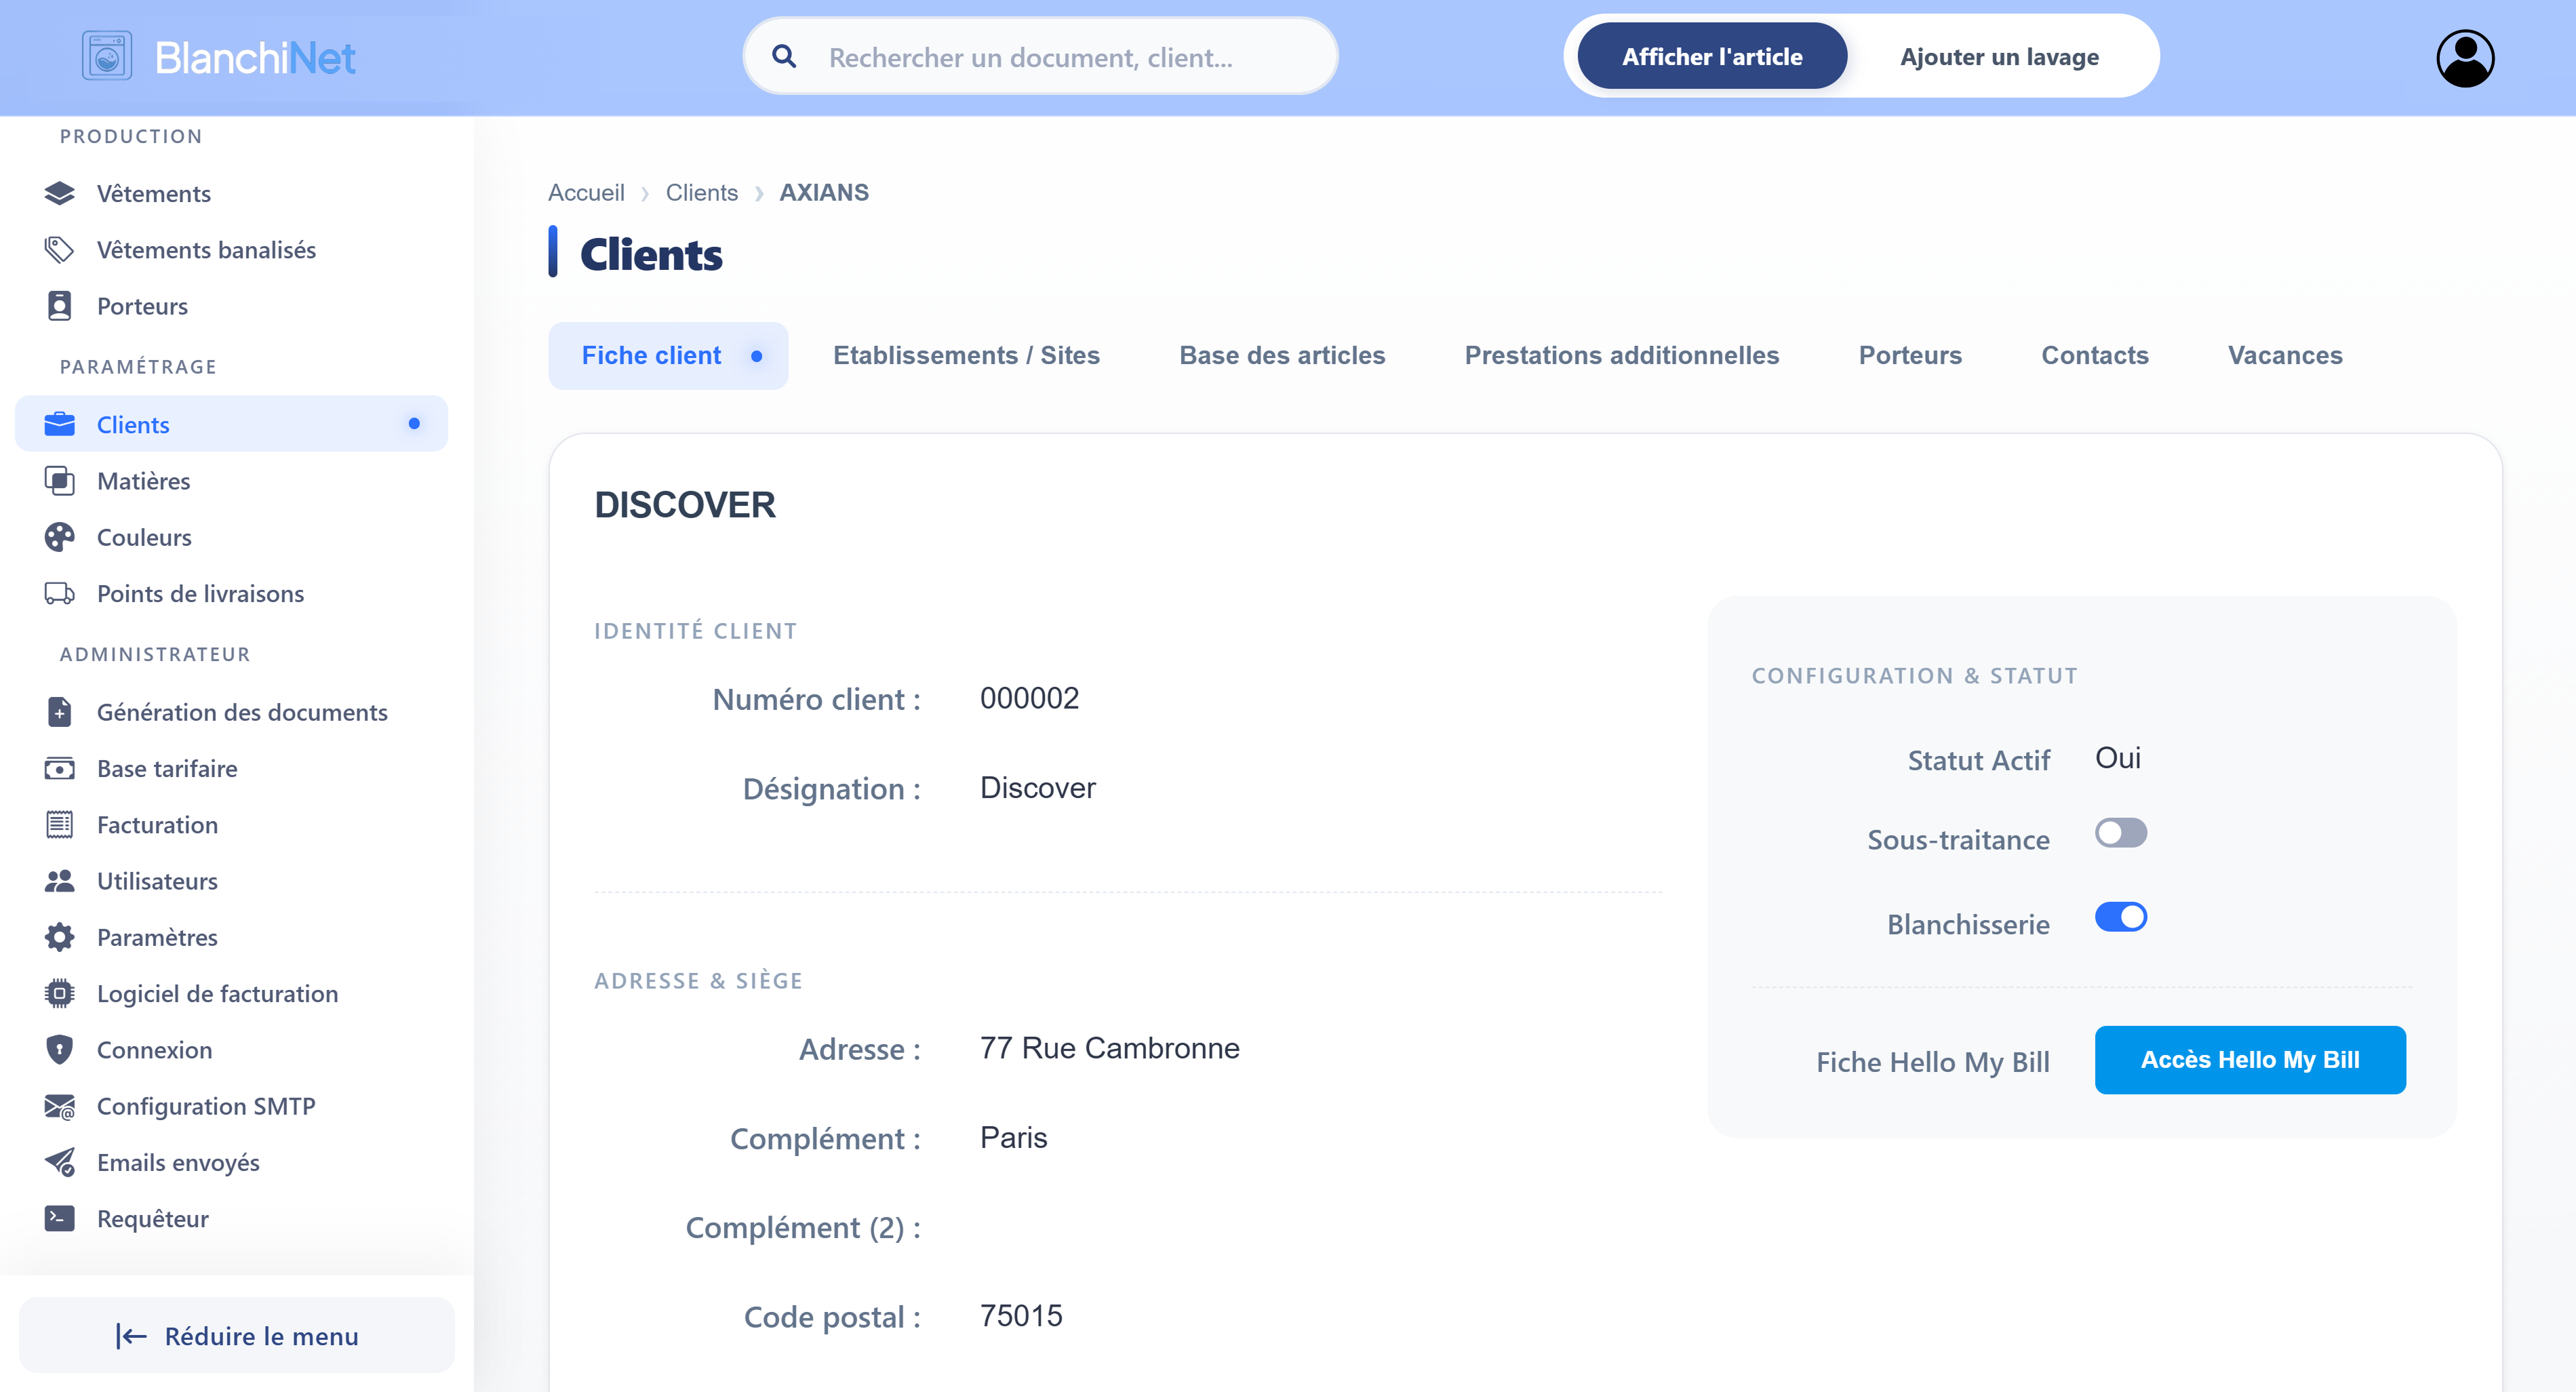Click the Requêteur terminal icon
The height and width of the screenshot is (1392, 2576).
point(59,1218)
